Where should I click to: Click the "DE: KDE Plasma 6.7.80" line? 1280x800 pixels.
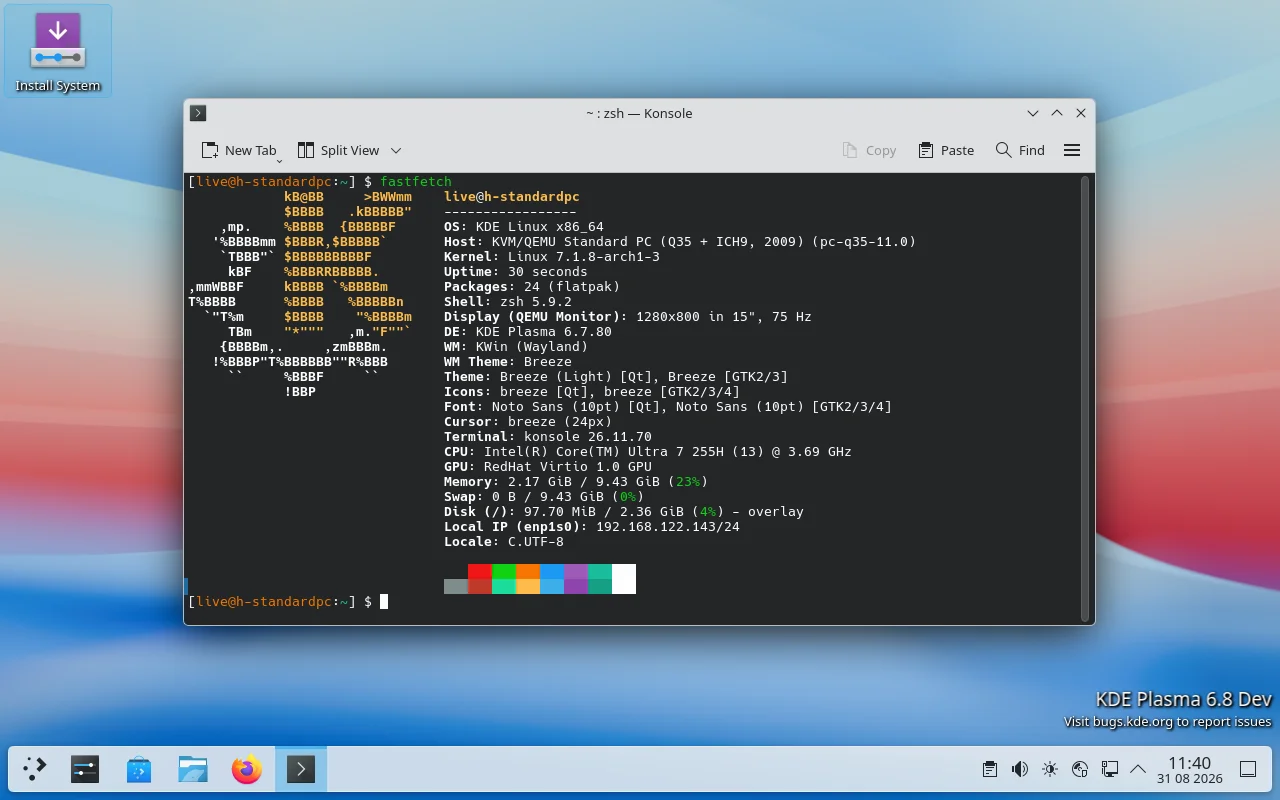pyautogui.click(x=528, y=332)
